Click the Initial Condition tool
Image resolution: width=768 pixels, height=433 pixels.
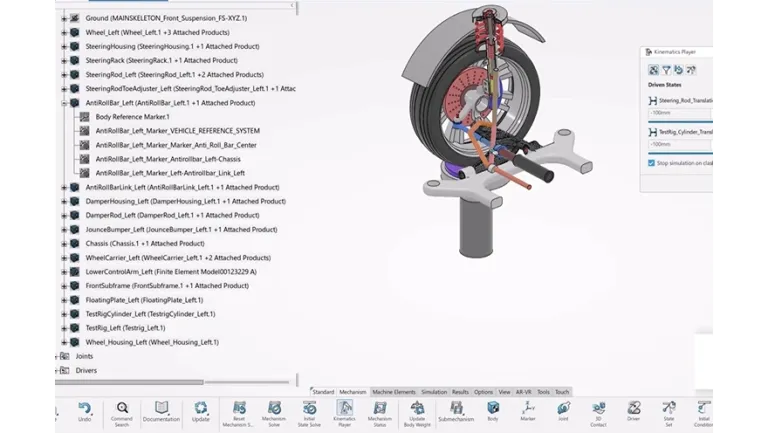703,413
